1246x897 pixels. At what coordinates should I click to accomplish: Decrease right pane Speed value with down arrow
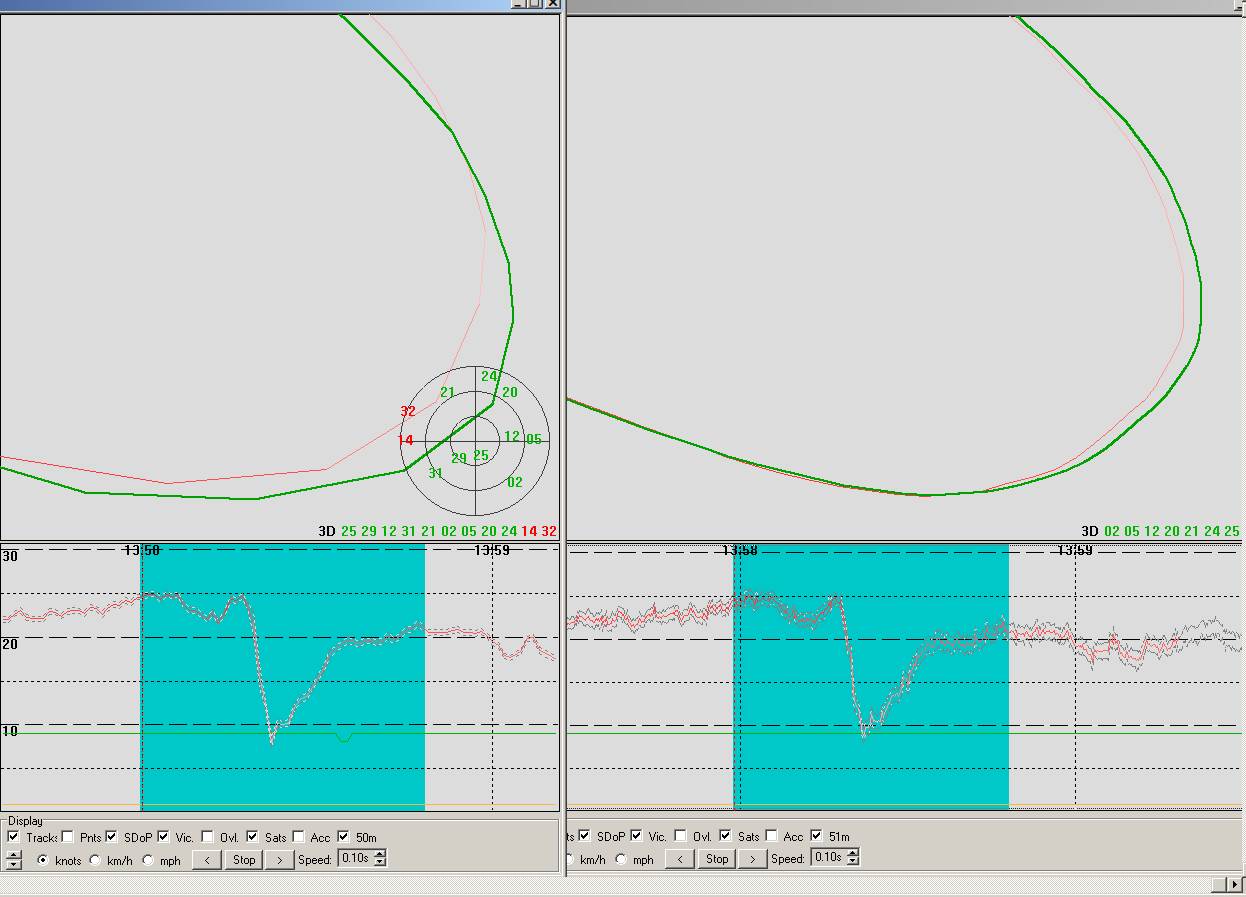853,862
